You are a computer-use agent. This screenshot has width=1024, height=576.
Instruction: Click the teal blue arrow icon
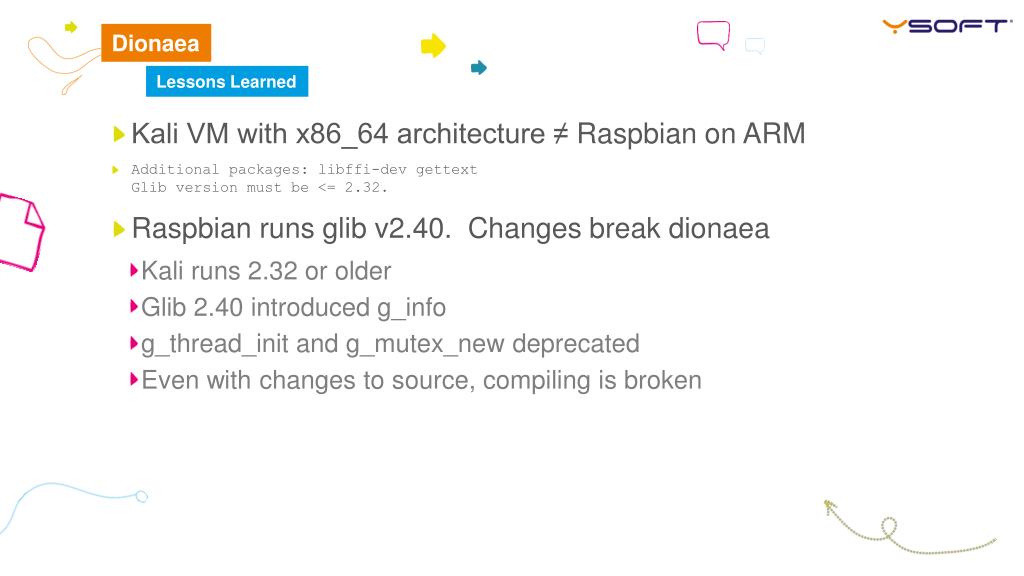point(479,67)
